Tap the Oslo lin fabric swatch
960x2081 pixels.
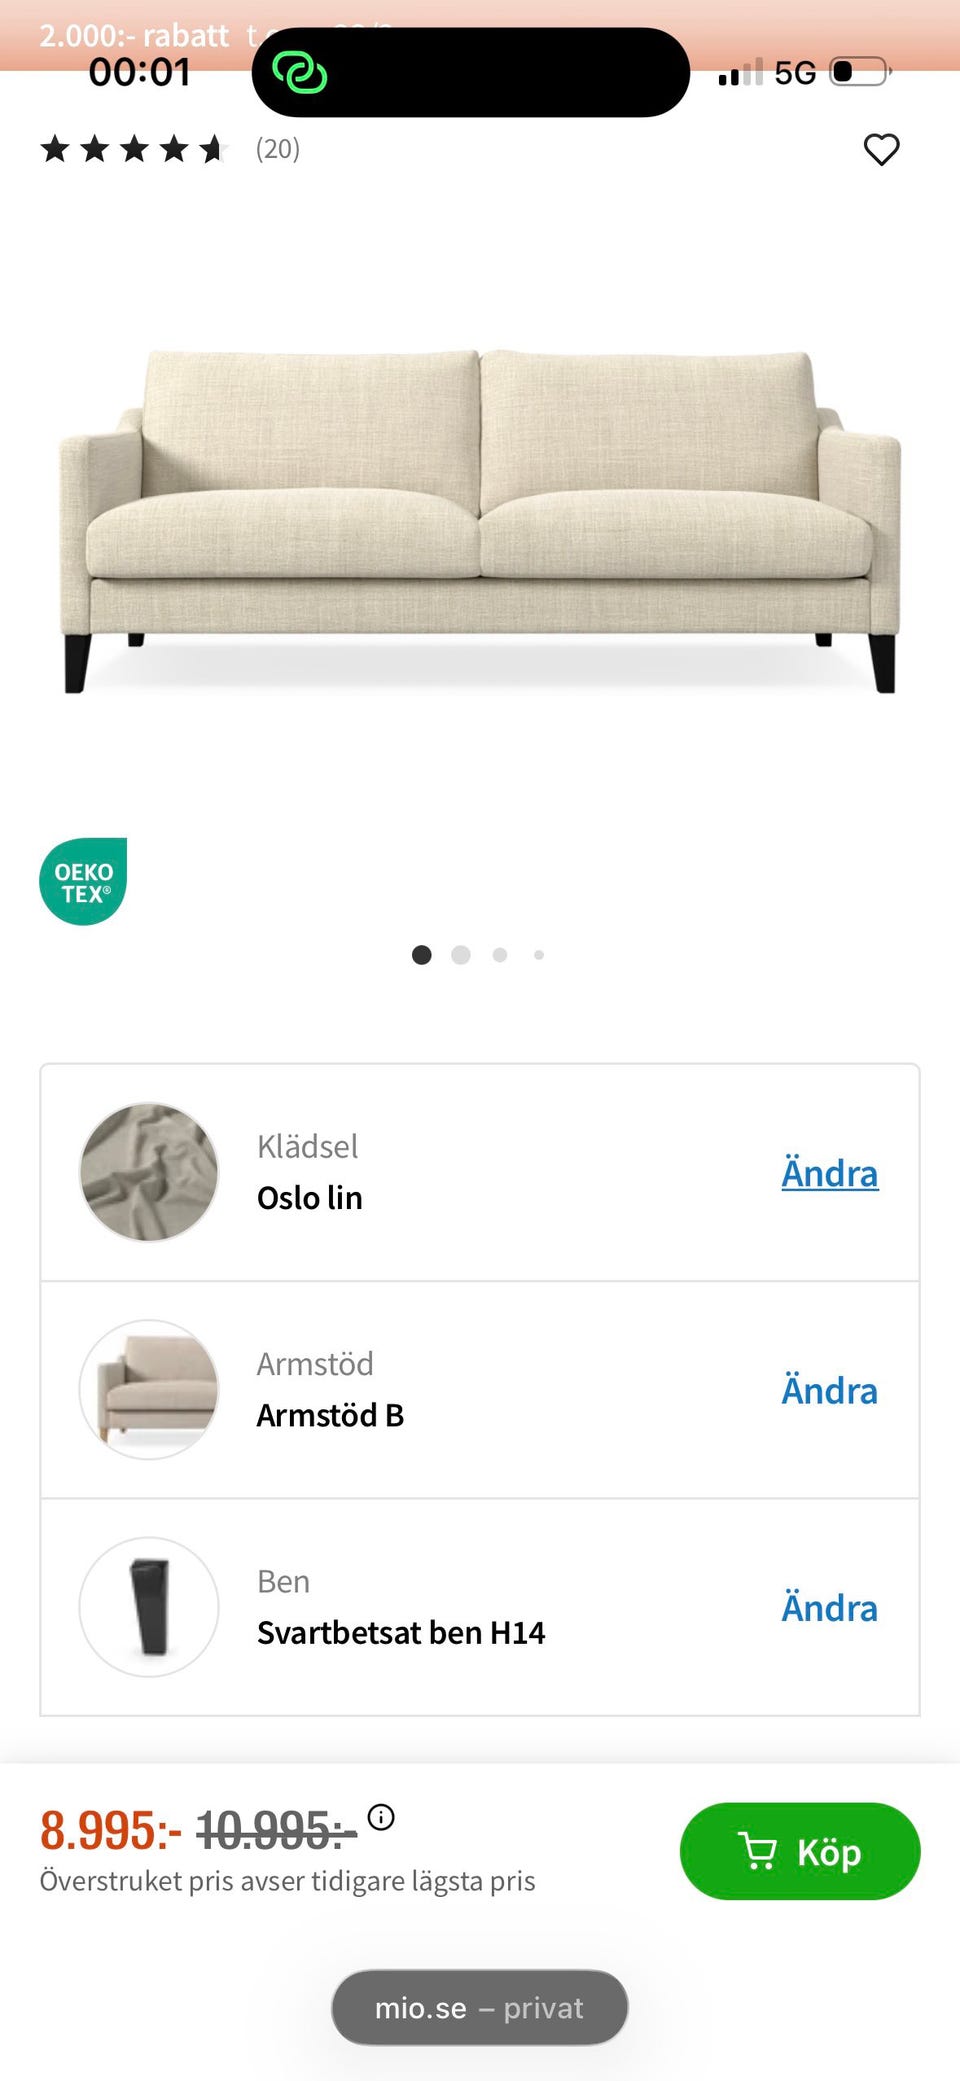[149, 1172]
